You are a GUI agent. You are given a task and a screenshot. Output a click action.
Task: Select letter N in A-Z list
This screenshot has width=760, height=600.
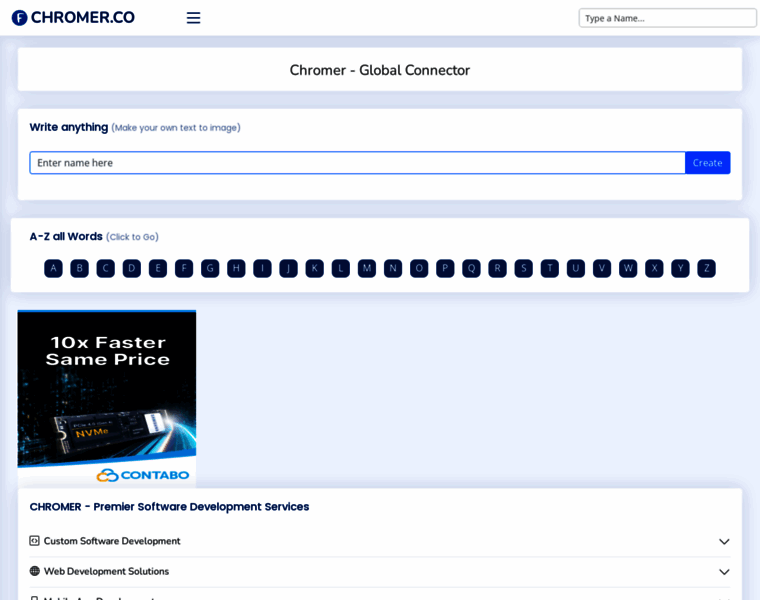click(x=393, y=268)
